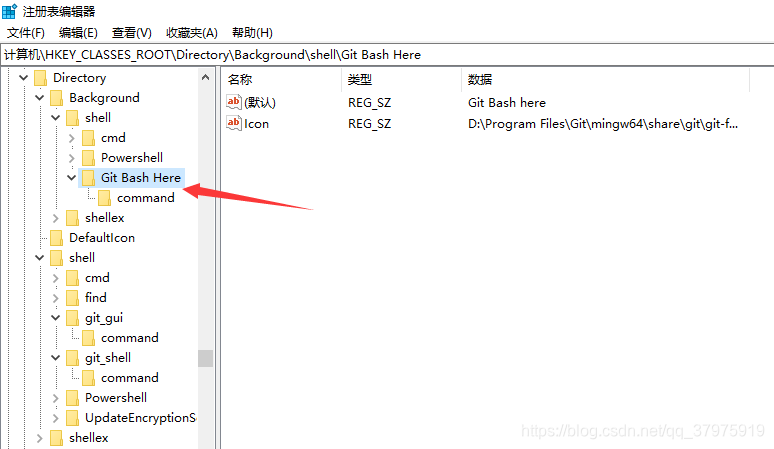Expand the cmd key under Background shell
This screenshot has height=449, width=774.
[x=71, y=138]
